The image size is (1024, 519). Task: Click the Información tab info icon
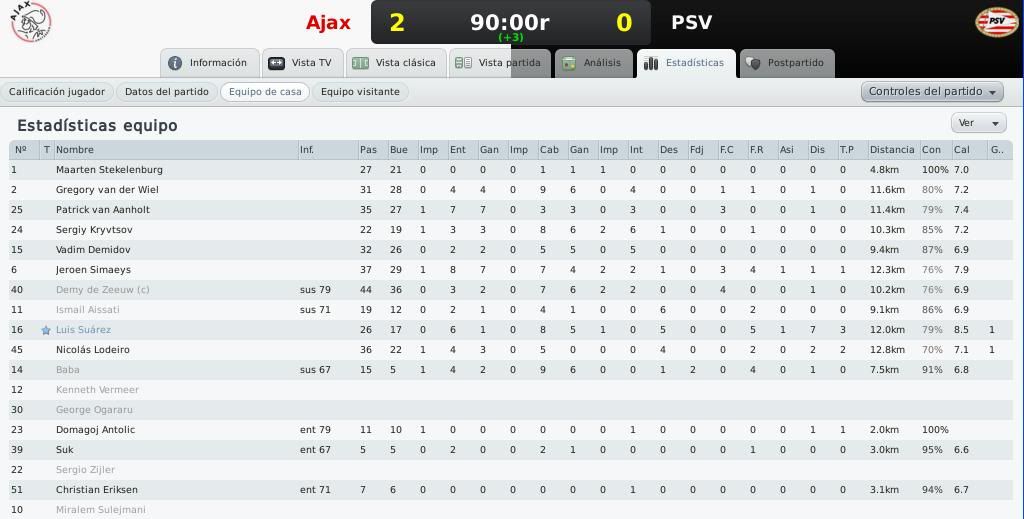(x=175, y=63)
